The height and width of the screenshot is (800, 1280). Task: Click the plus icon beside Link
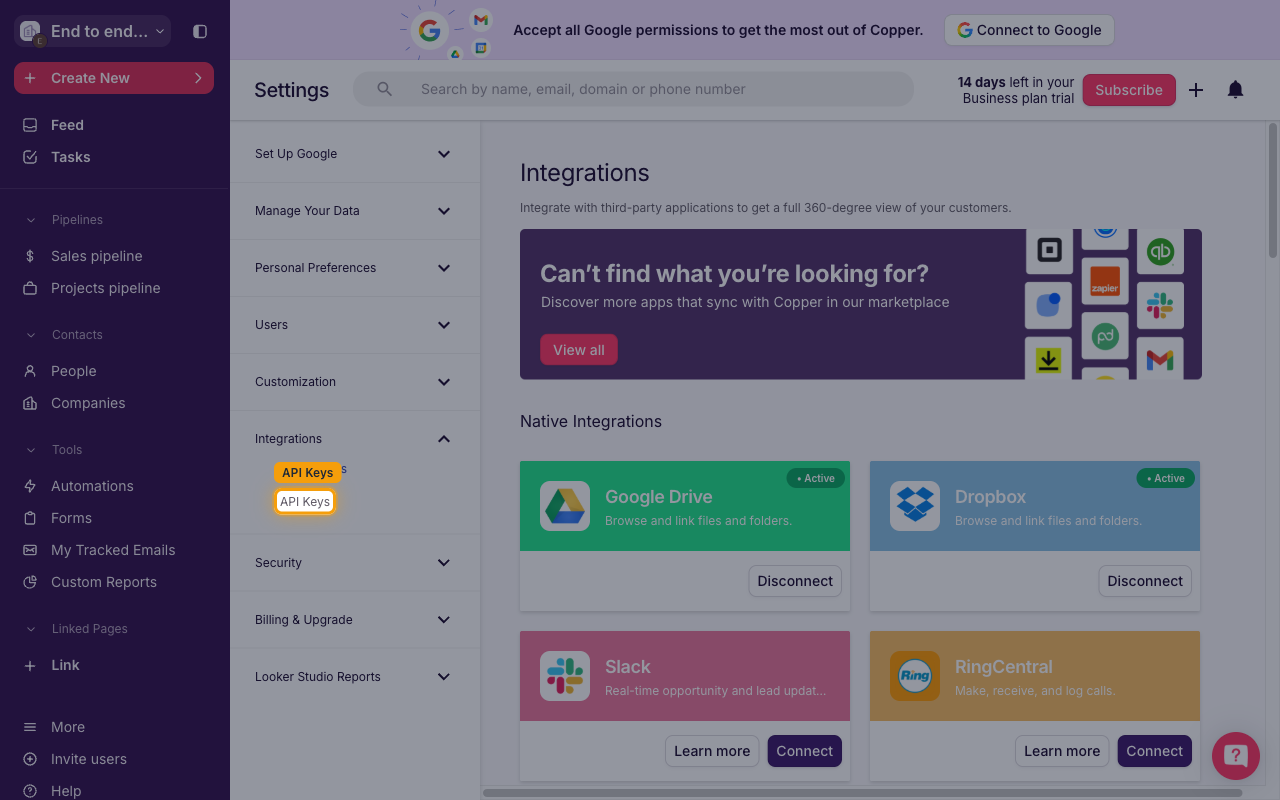point(30,665)
